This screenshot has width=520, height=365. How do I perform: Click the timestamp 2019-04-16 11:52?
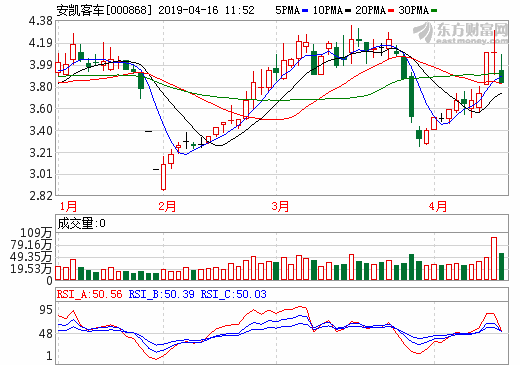click(206, 10)
